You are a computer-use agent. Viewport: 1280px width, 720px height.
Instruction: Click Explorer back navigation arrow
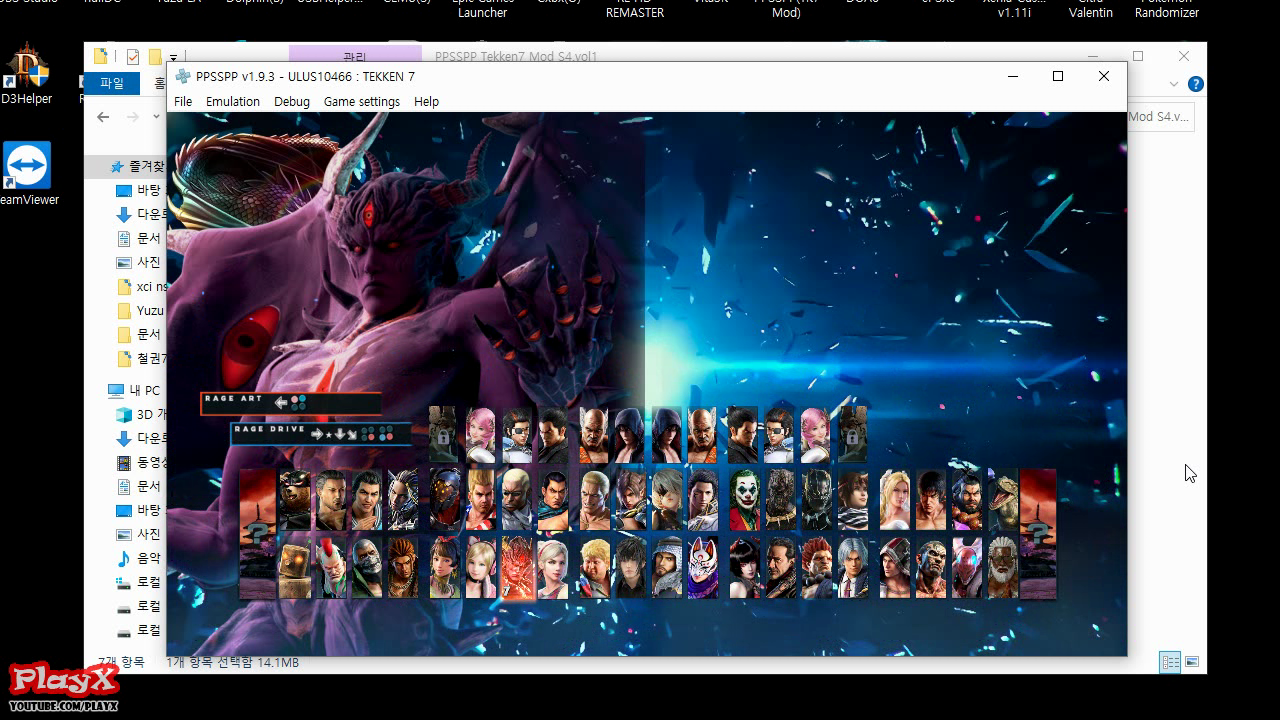point(103,117)
